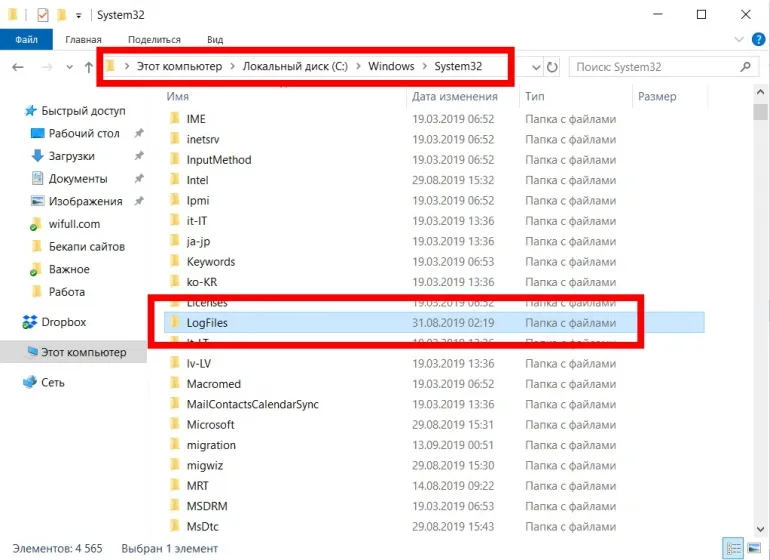Click Properties icon in title bar

pos(42,15)
